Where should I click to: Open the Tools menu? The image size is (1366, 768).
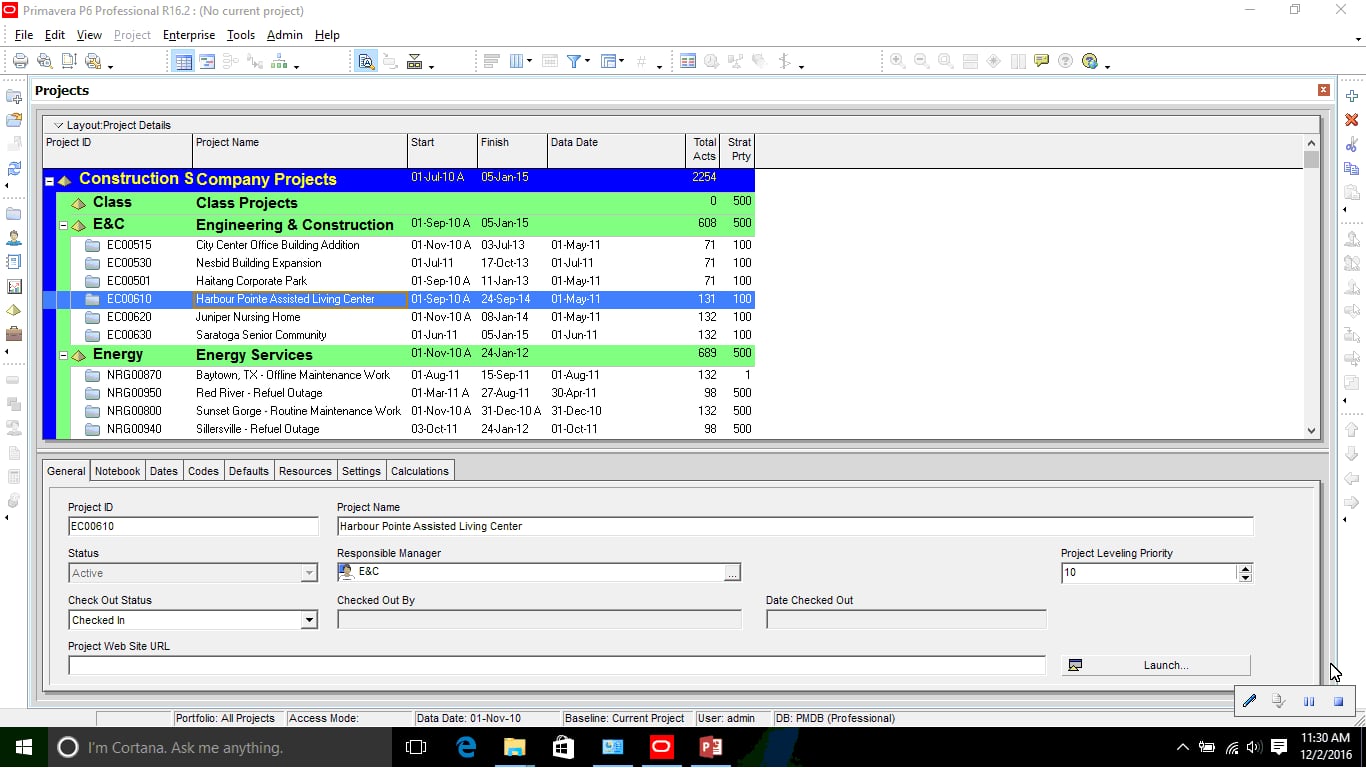click(241, 35)
